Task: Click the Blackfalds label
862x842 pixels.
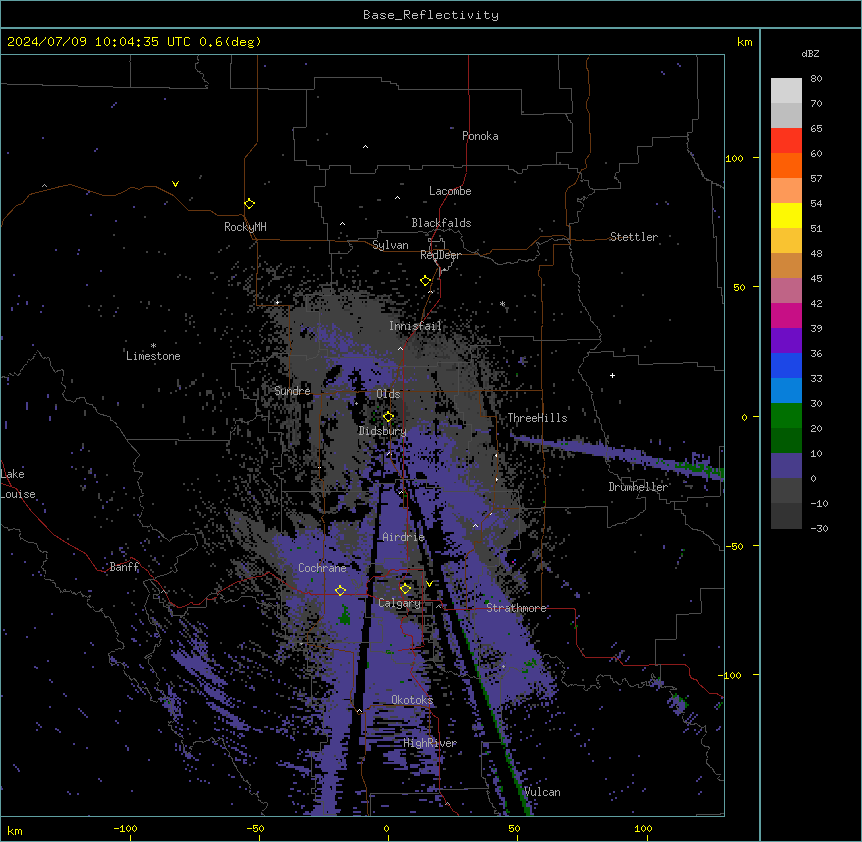Action: [x=441, y=223]
